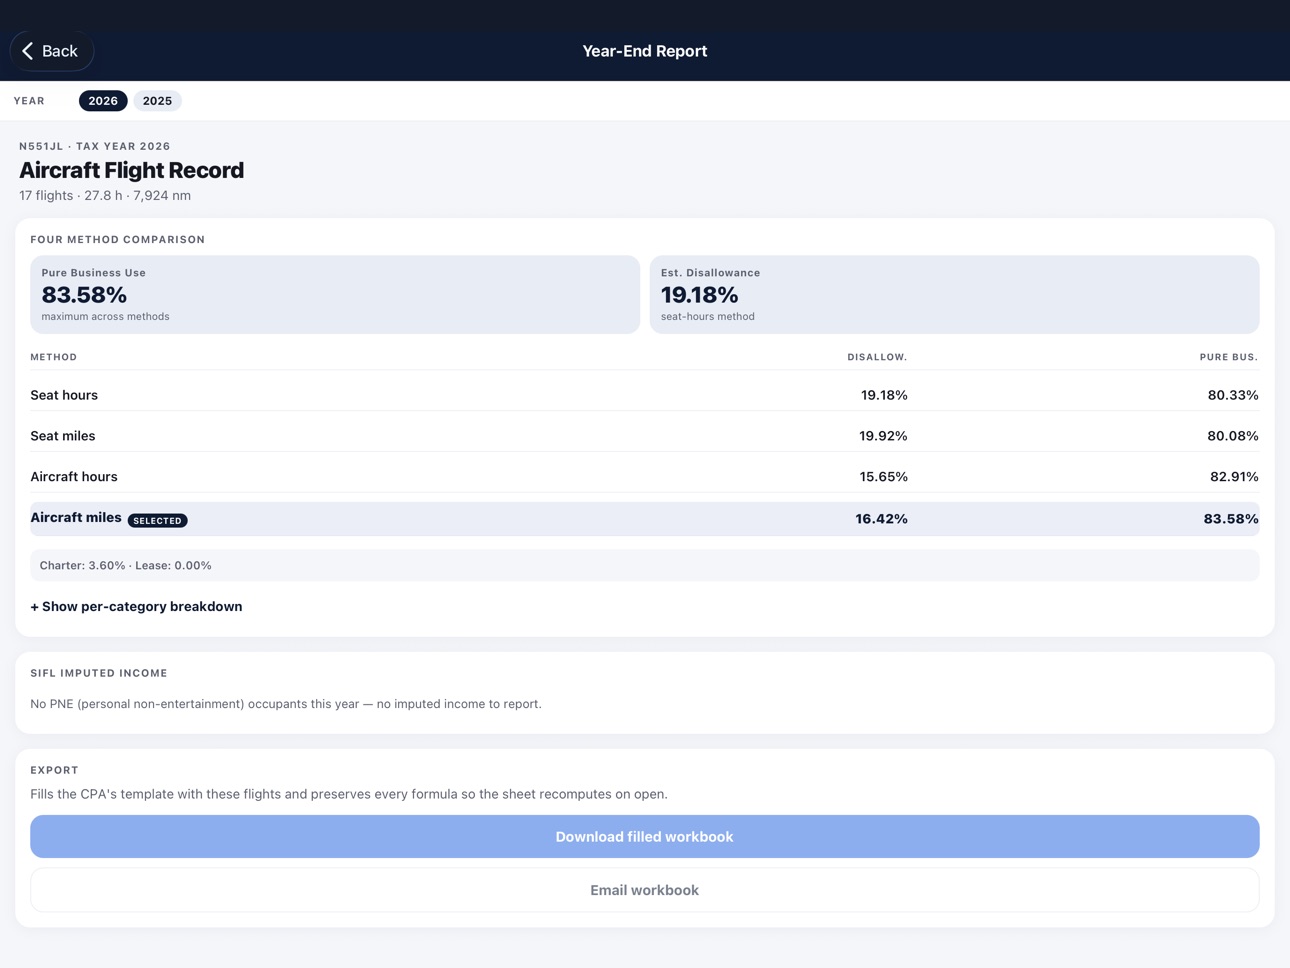
Task: Click the Seat hours 80.33% value
Action: click(x=1233, y=395)
